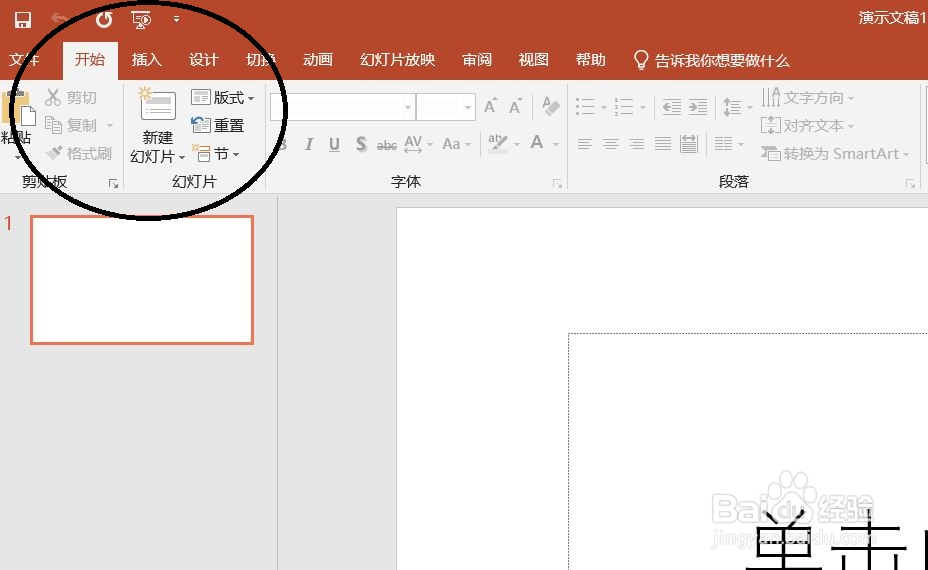The width and height of the screenshot is (928, 570).
Task: Click the distributed alignment icon
Action: click(689, 143)
